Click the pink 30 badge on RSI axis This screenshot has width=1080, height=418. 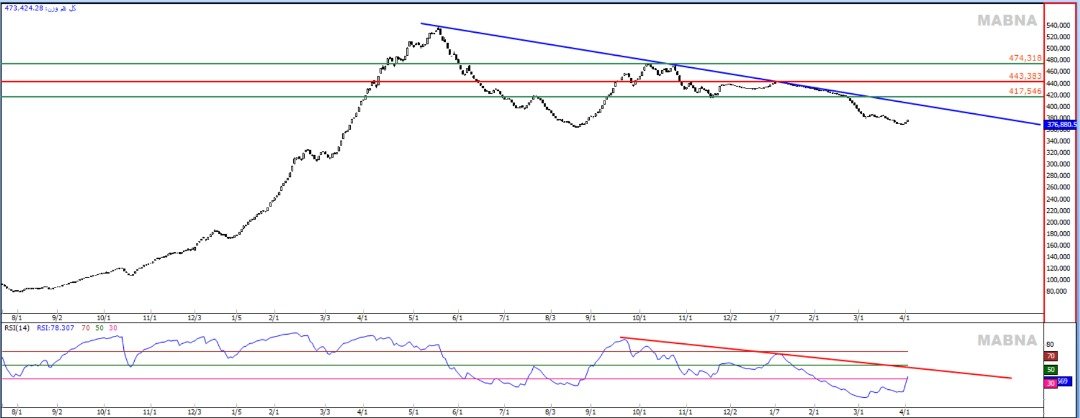tap(1050, 384)
